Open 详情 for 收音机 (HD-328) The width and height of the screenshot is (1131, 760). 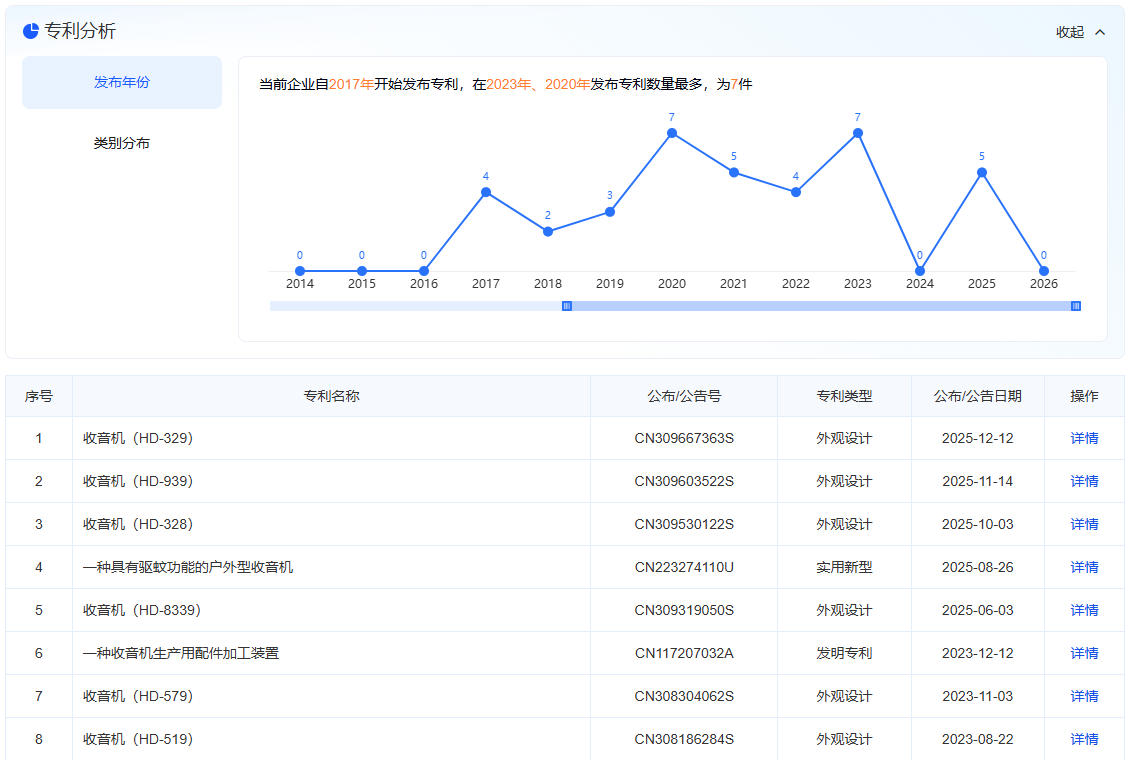[1084, 524]
